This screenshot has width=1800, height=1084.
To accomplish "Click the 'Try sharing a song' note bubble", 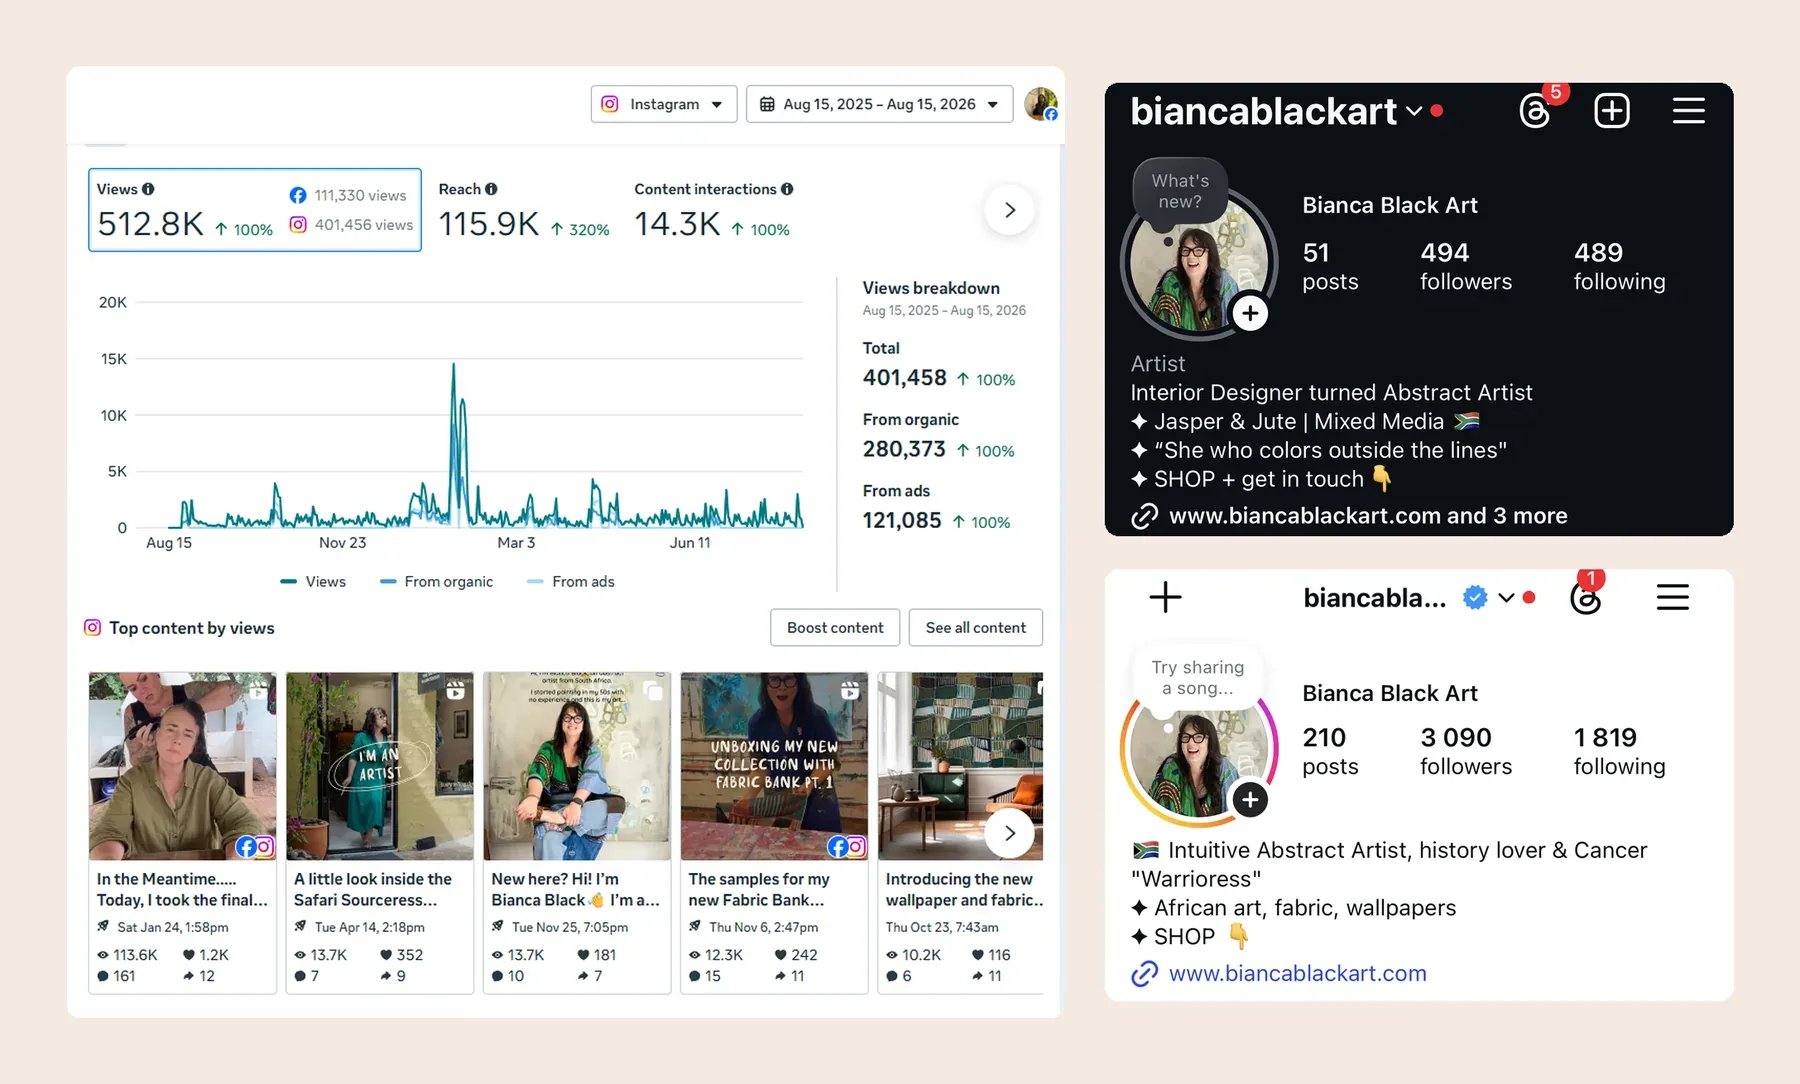I will pos(1197,678).
